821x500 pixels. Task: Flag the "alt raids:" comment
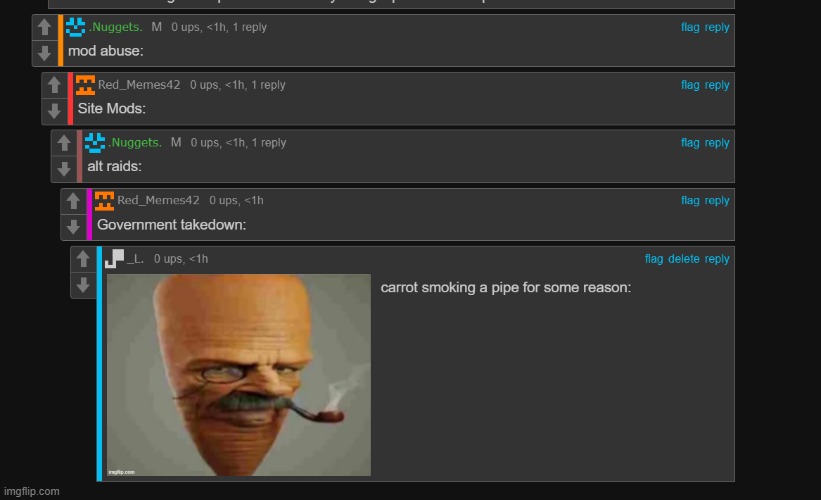[x=690, y=143]
